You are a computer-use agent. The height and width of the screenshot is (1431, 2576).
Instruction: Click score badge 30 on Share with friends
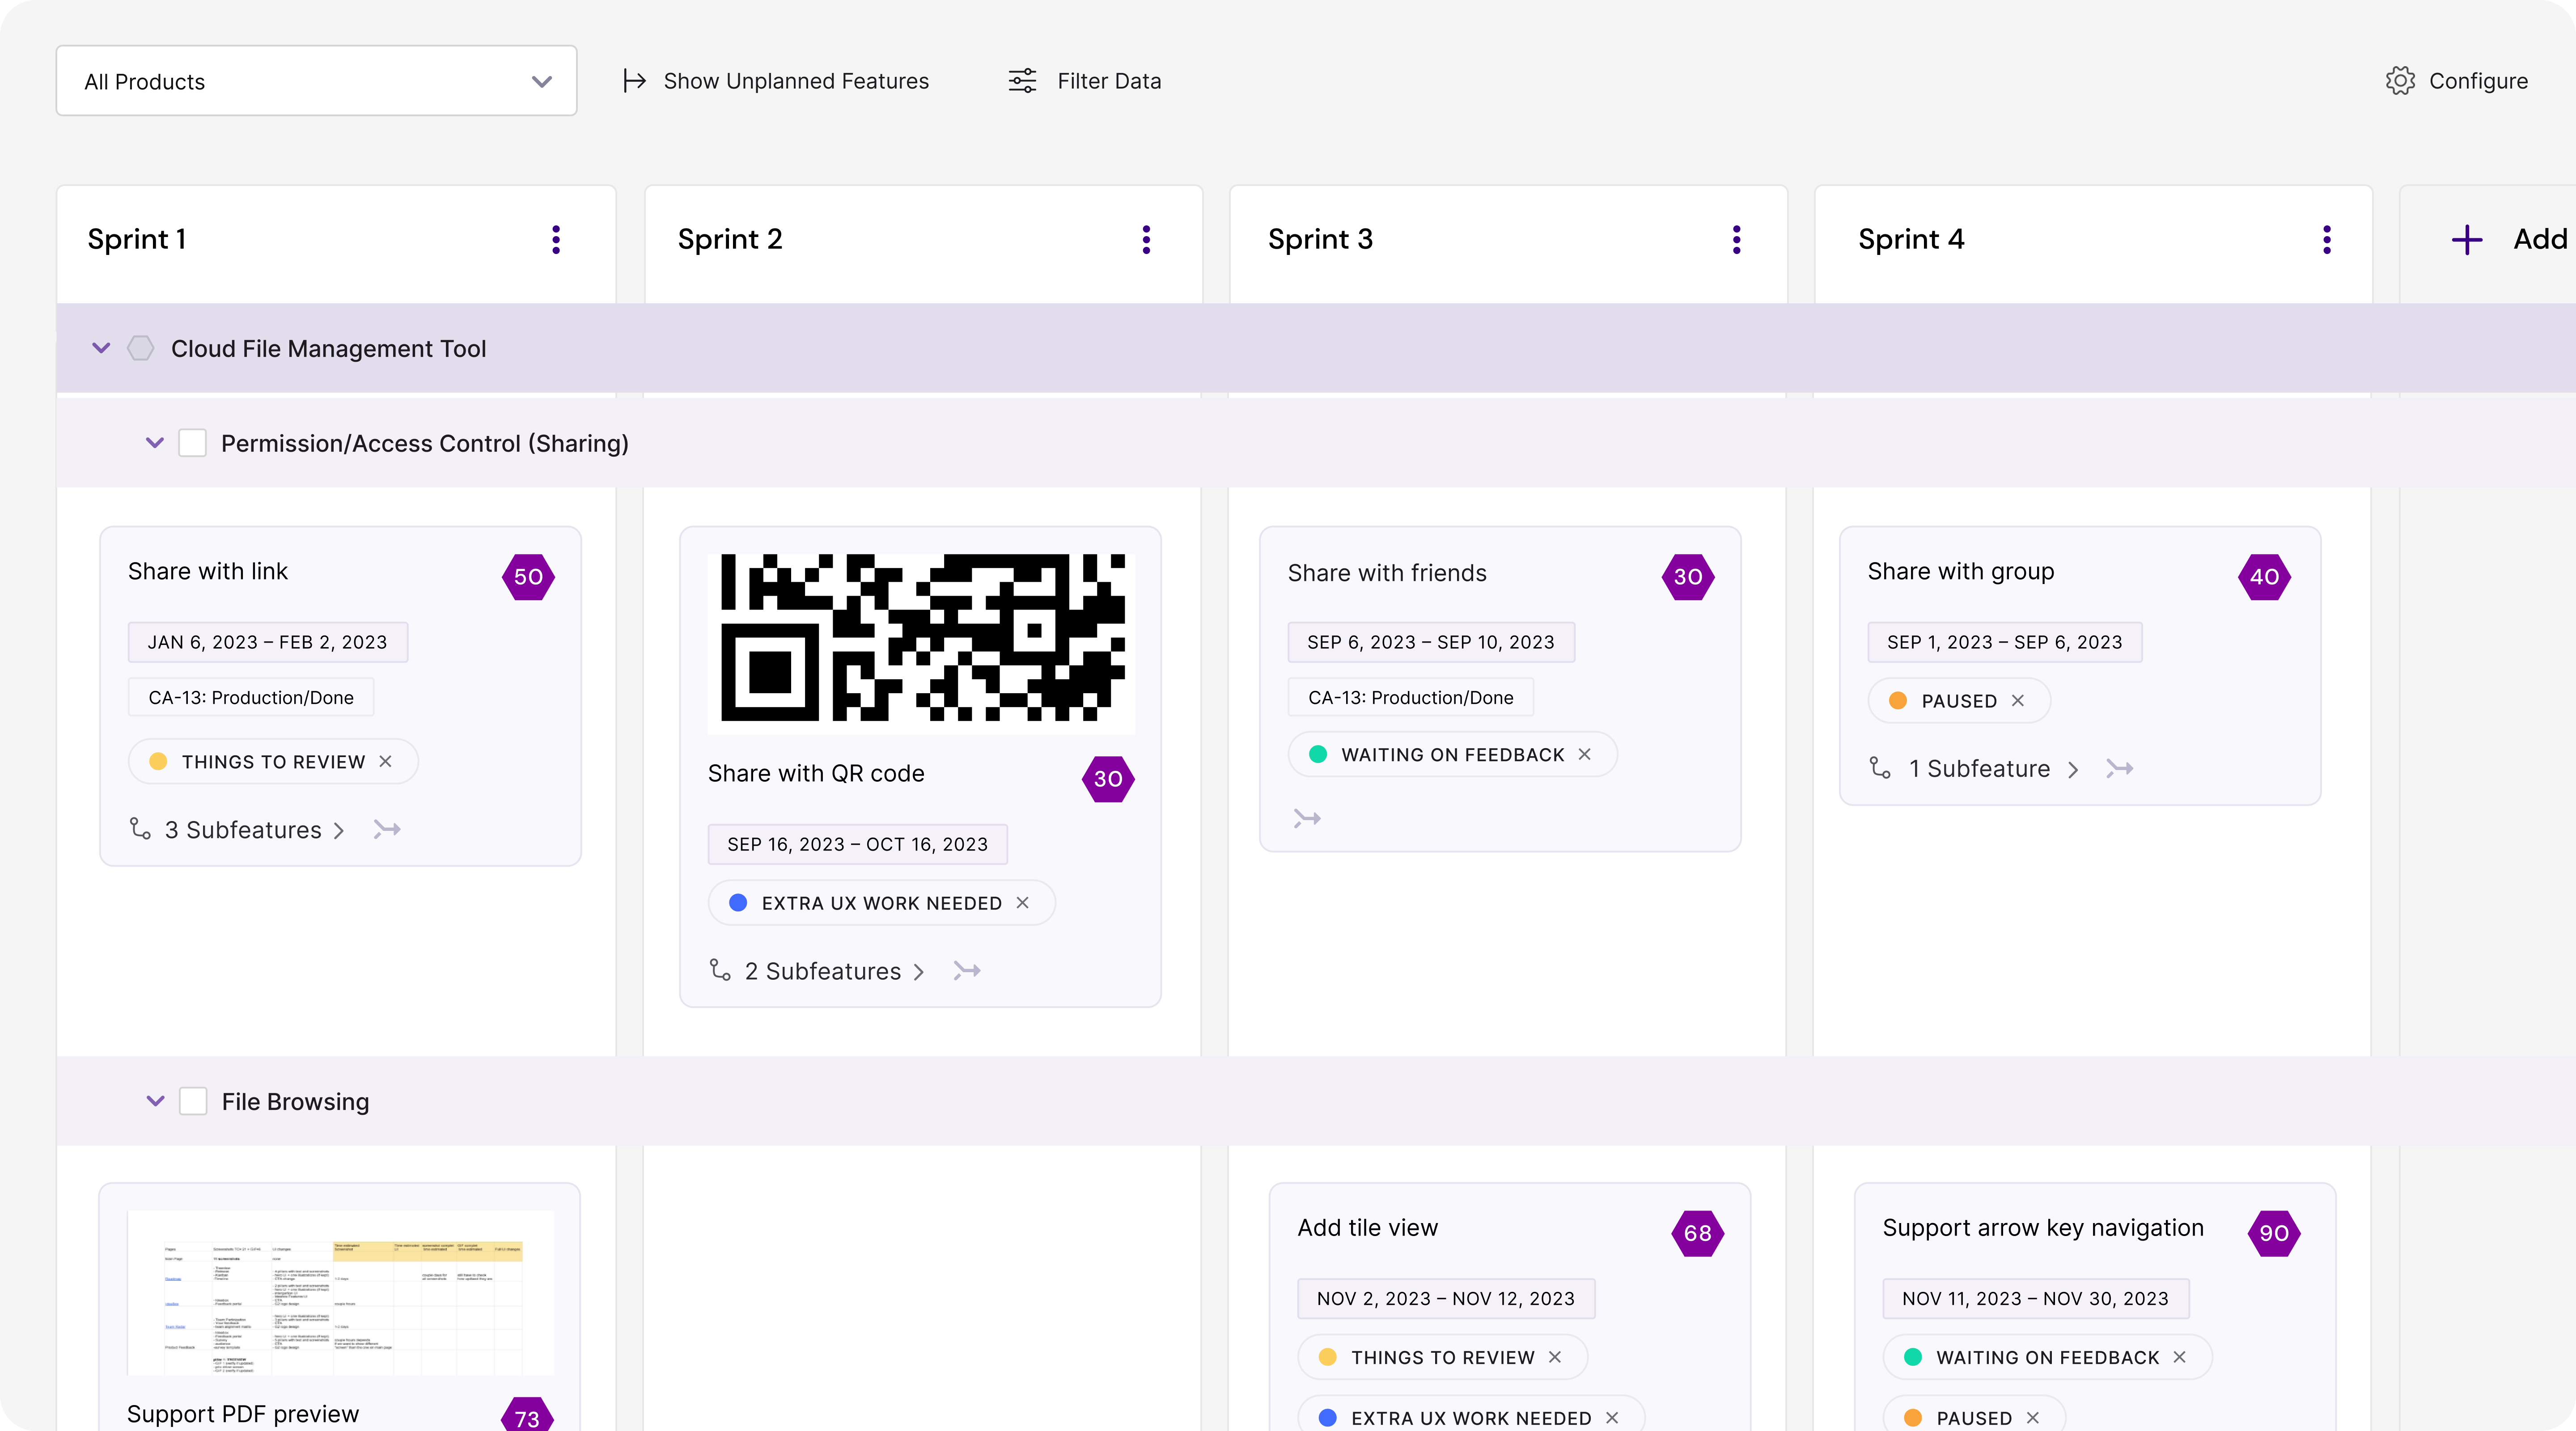[1688, 577]
